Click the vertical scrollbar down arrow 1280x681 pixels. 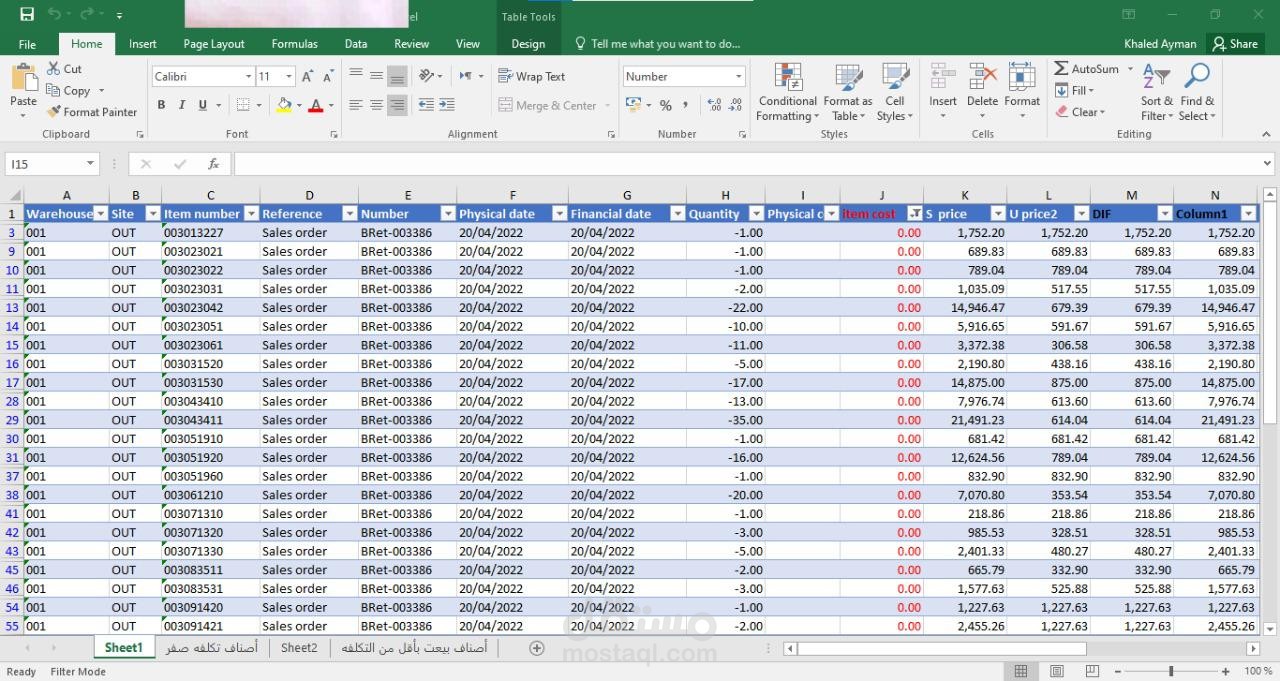[x=1270, y=629]
